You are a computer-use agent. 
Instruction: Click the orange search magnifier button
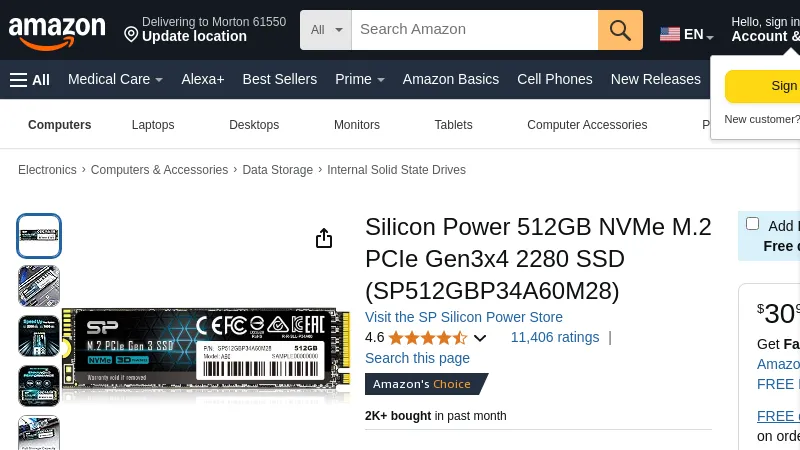point(620,30)
